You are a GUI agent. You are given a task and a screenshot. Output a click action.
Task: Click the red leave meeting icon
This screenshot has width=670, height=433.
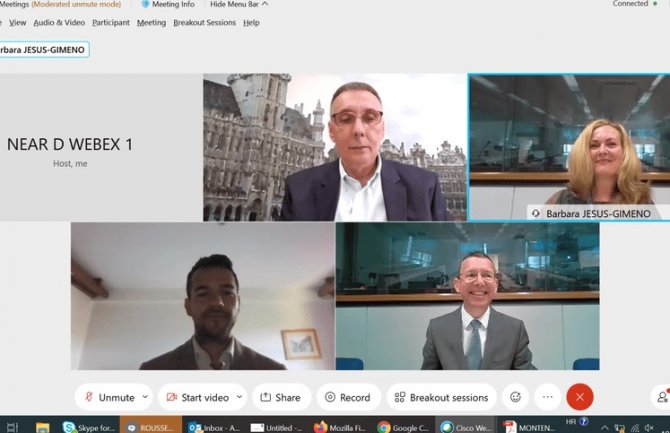pyautogui.click(x=580, y=397)
